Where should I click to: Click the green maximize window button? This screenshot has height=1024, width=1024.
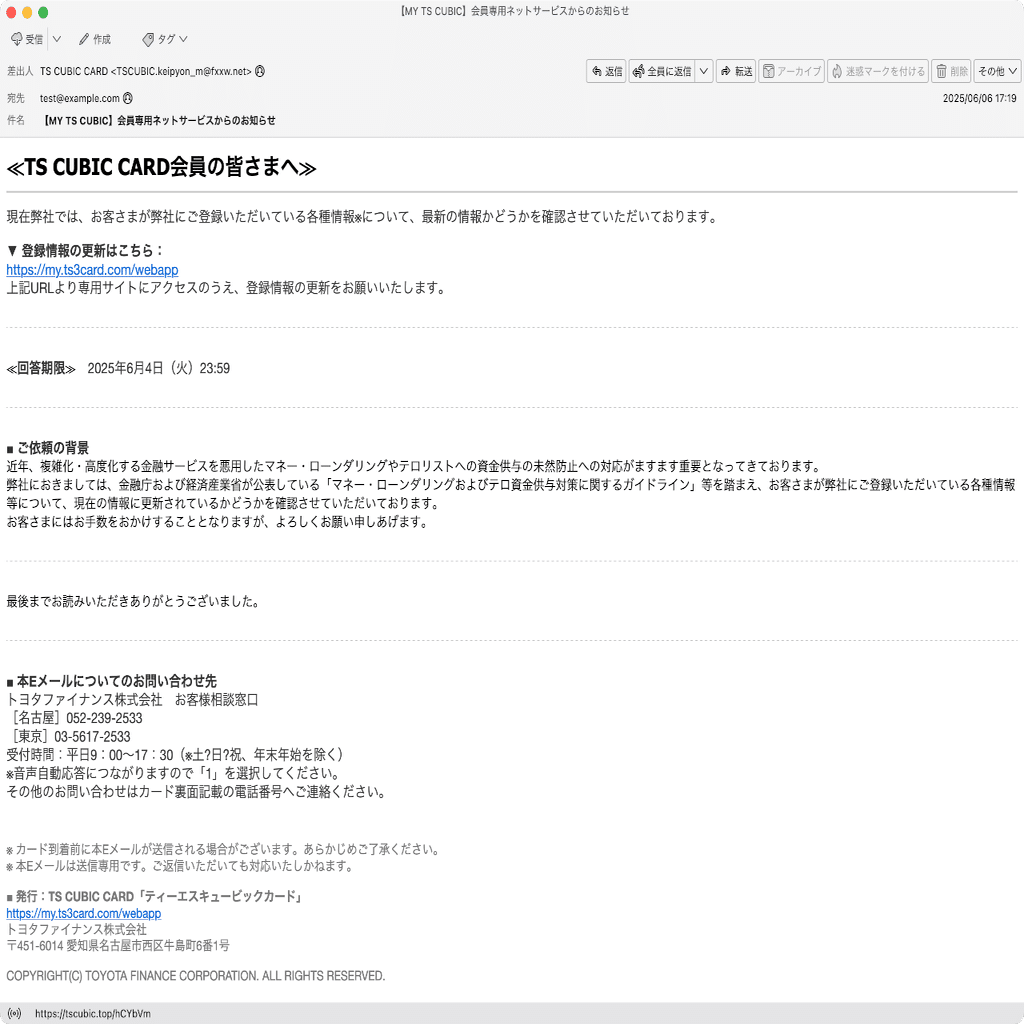point(43,12)
